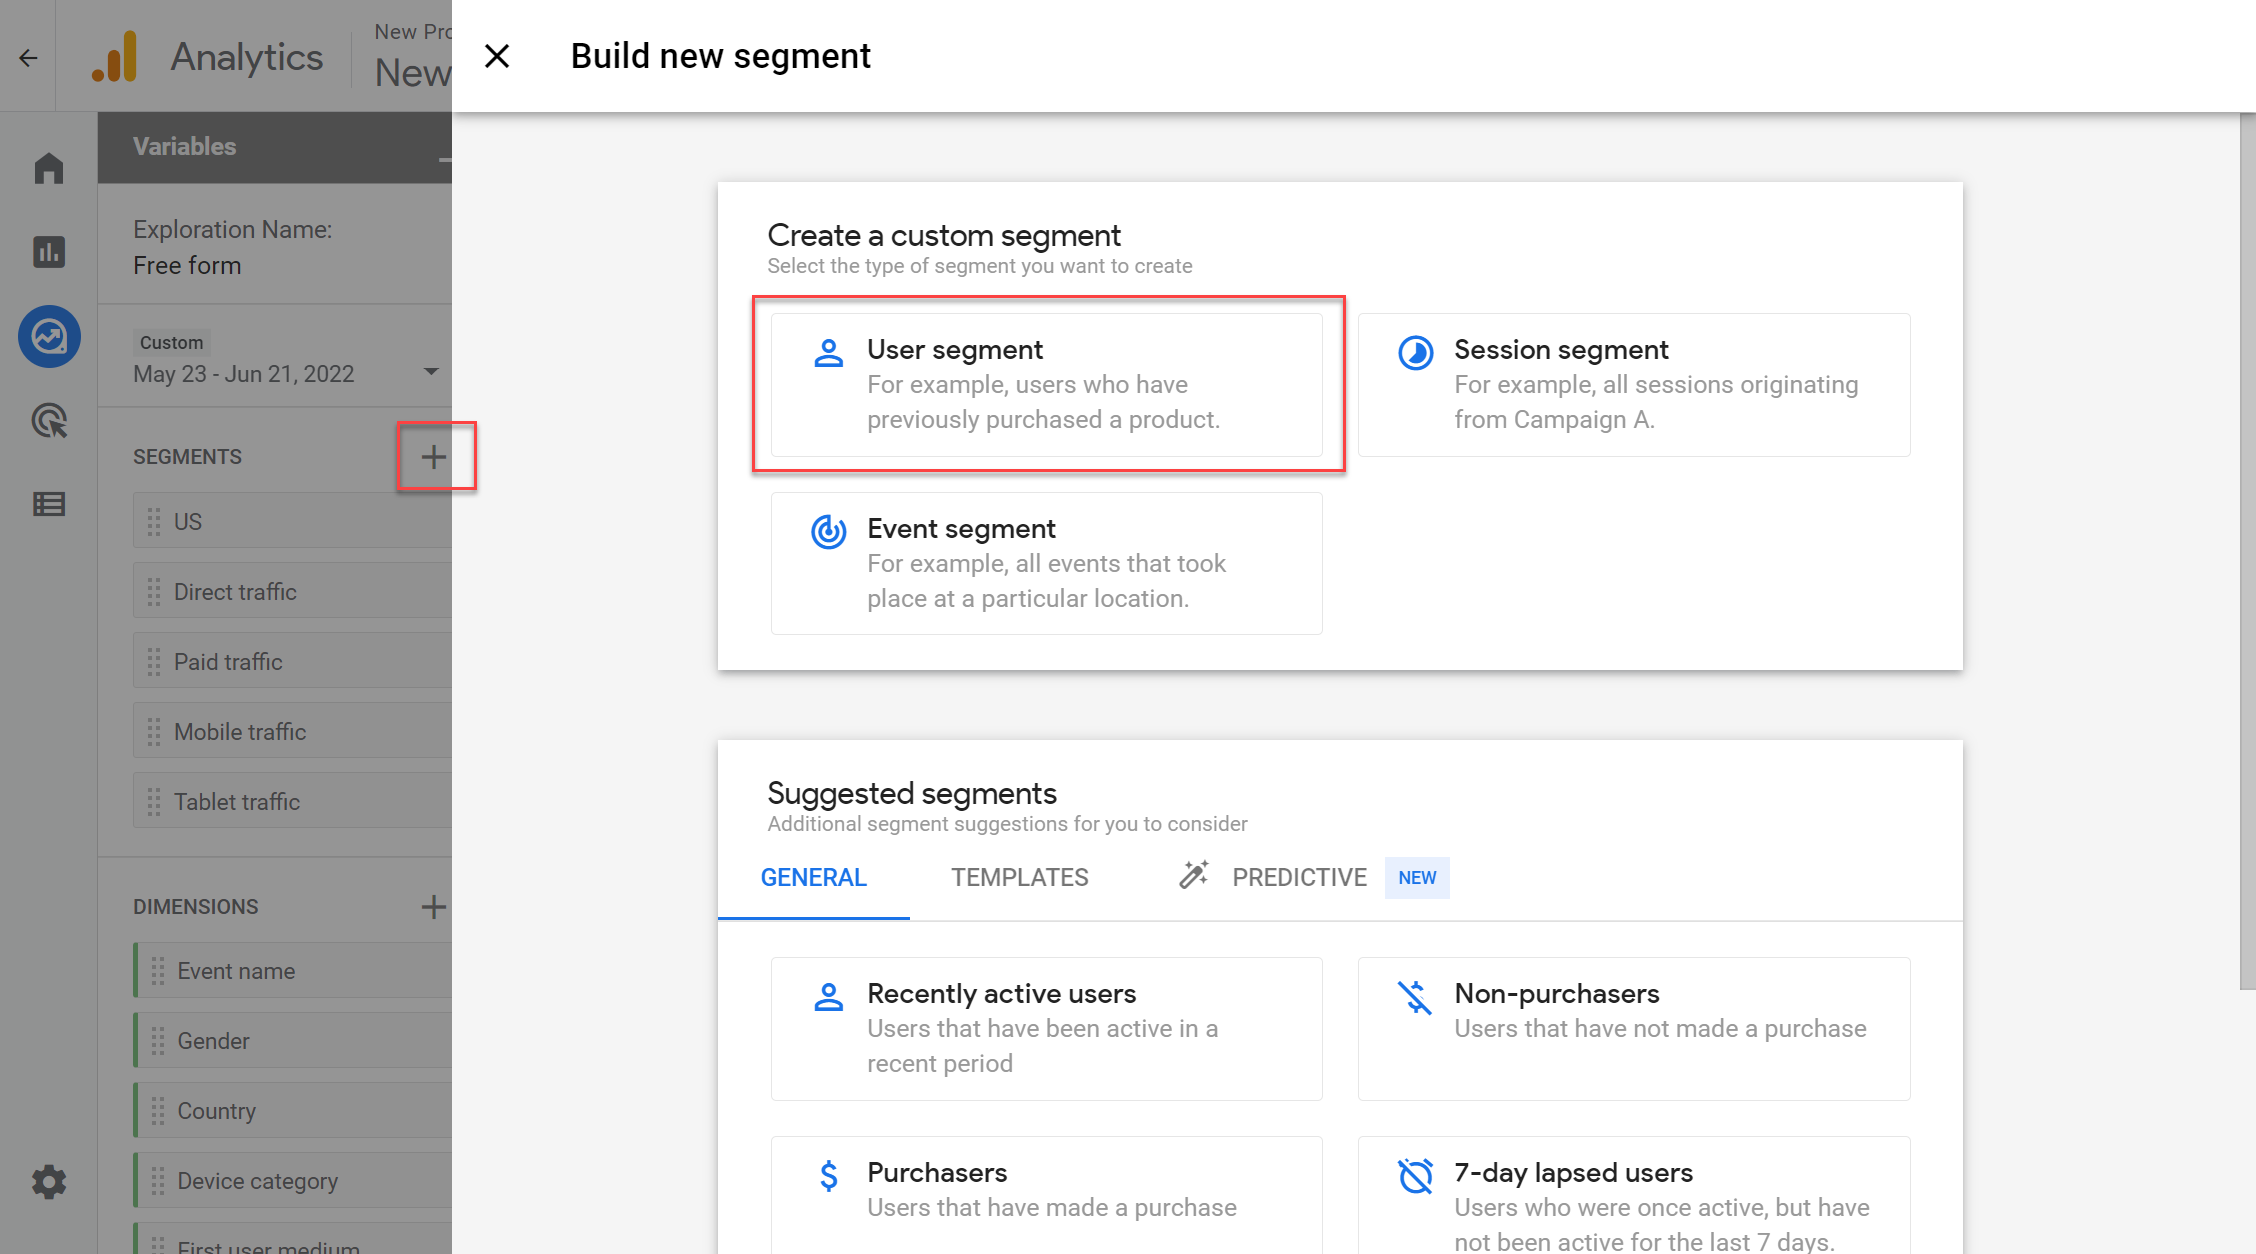Select the TEMPLATES tab in suggested segments
Image resolution: width=2256 pixels, height=1254 pixels.
1019,877
